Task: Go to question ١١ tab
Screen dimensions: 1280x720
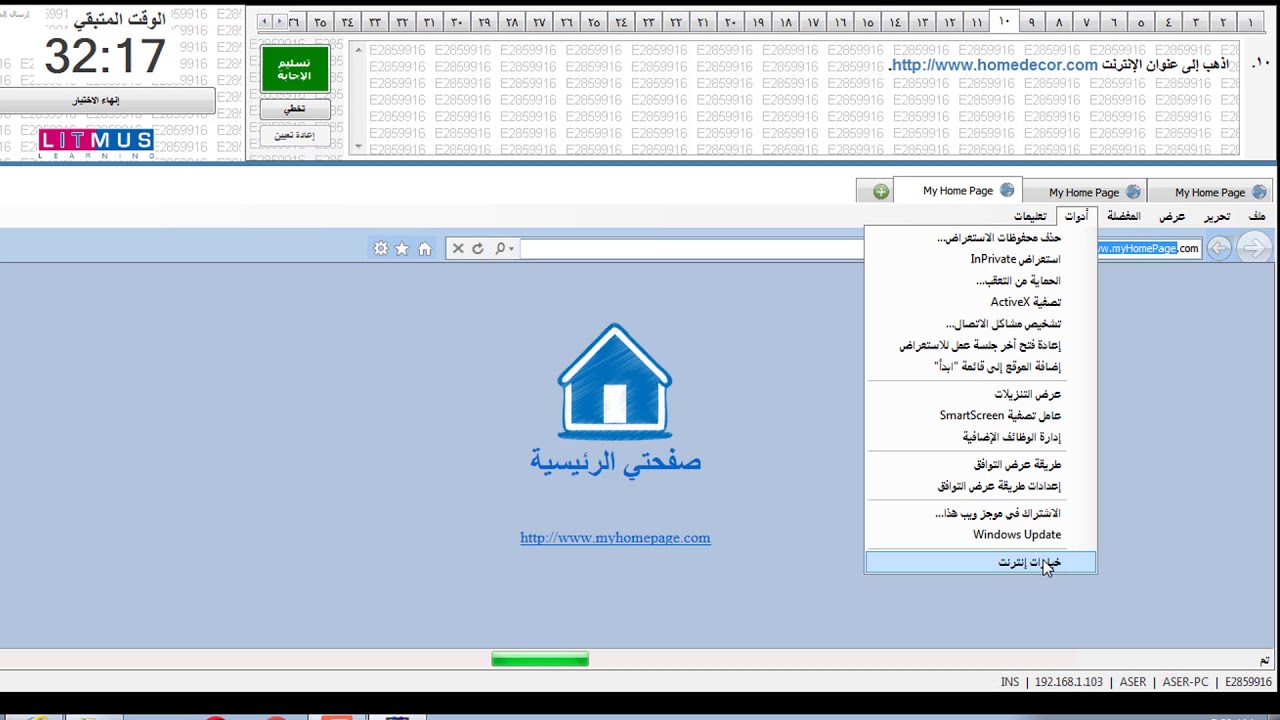Action: click(x=977, y=22)
